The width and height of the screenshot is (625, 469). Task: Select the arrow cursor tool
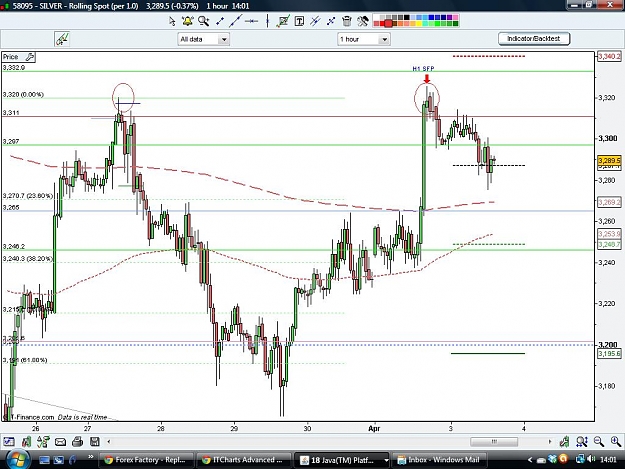(x=172, y=21)
